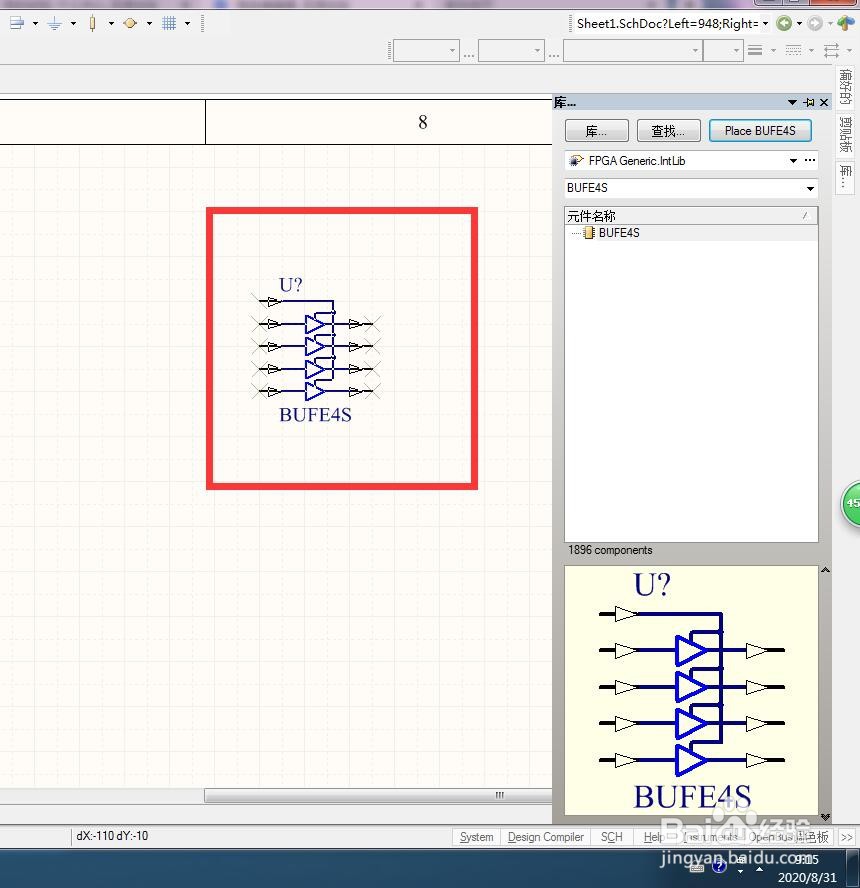Click the ellipsis button beside library selector
The width and height of the screenshot is (860, 888).
coord(810,160)
